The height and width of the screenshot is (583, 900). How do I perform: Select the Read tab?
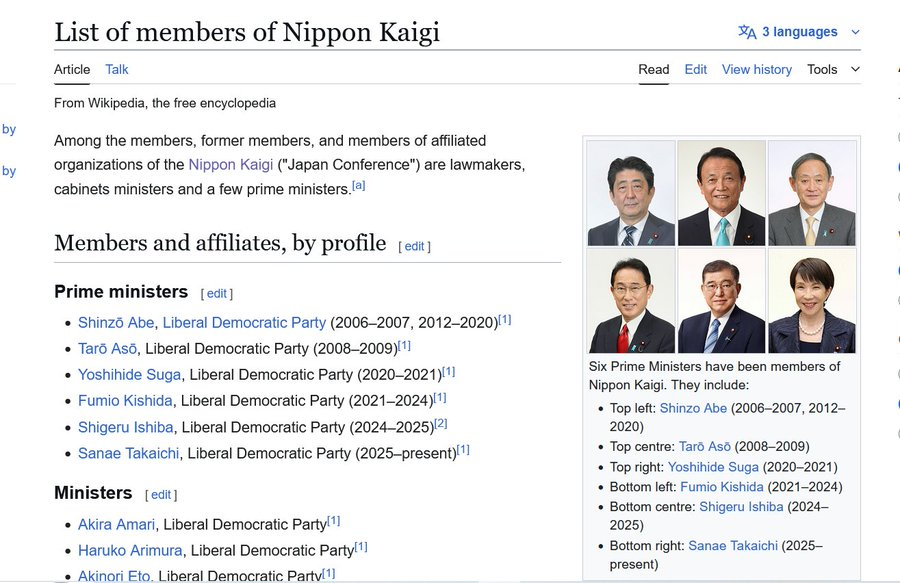(x=654, y=69)
